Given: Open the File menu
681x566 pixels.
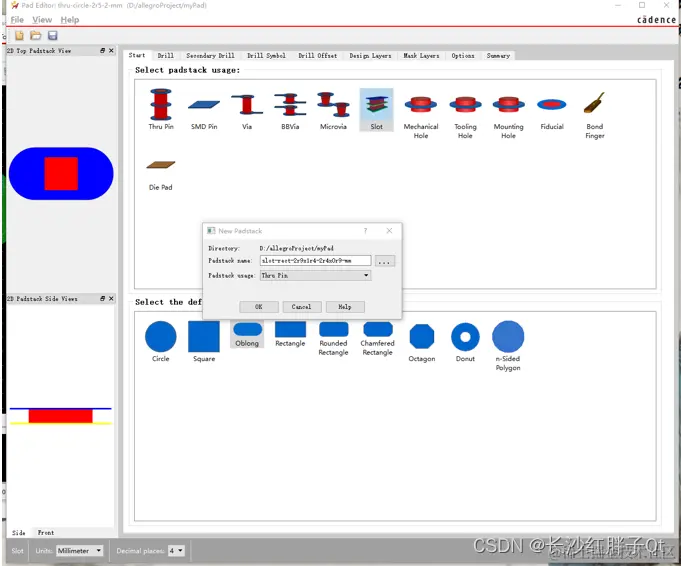Looking at the screenshot, I should [x=17, y=20].
